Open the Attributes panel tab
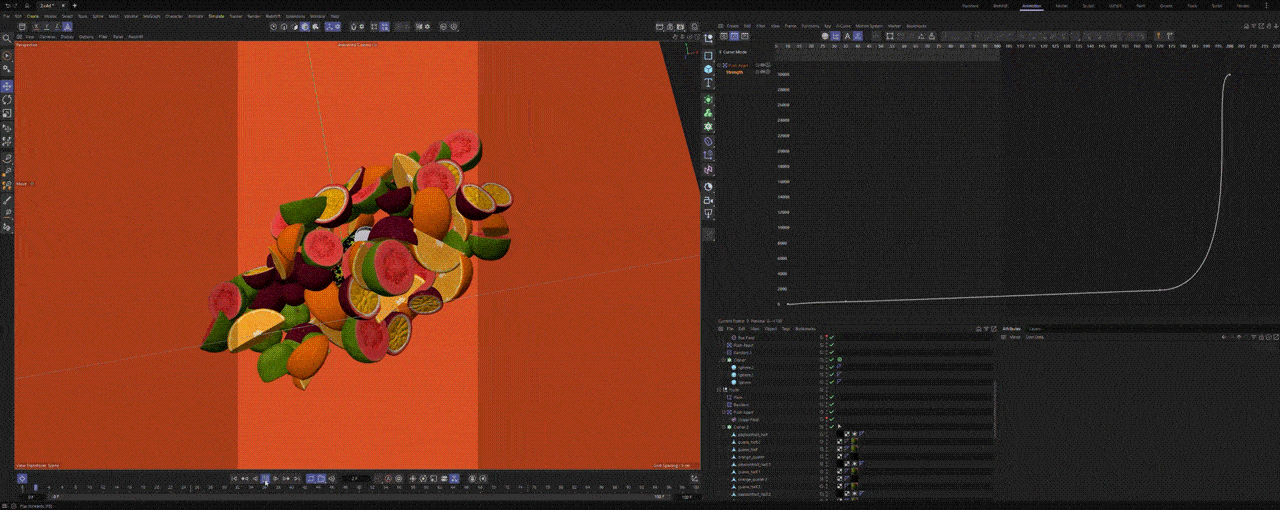The height and width of the screenshot is (510, 1280). pyautogui.click(x=1012, y=328)
